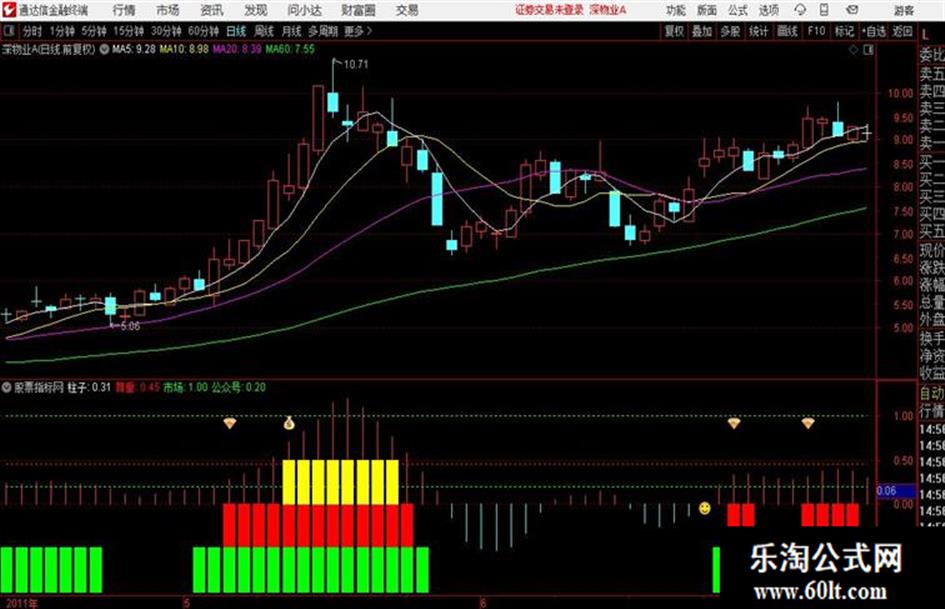Click the MA20: 8.39 indicator value

click(237, 49)
